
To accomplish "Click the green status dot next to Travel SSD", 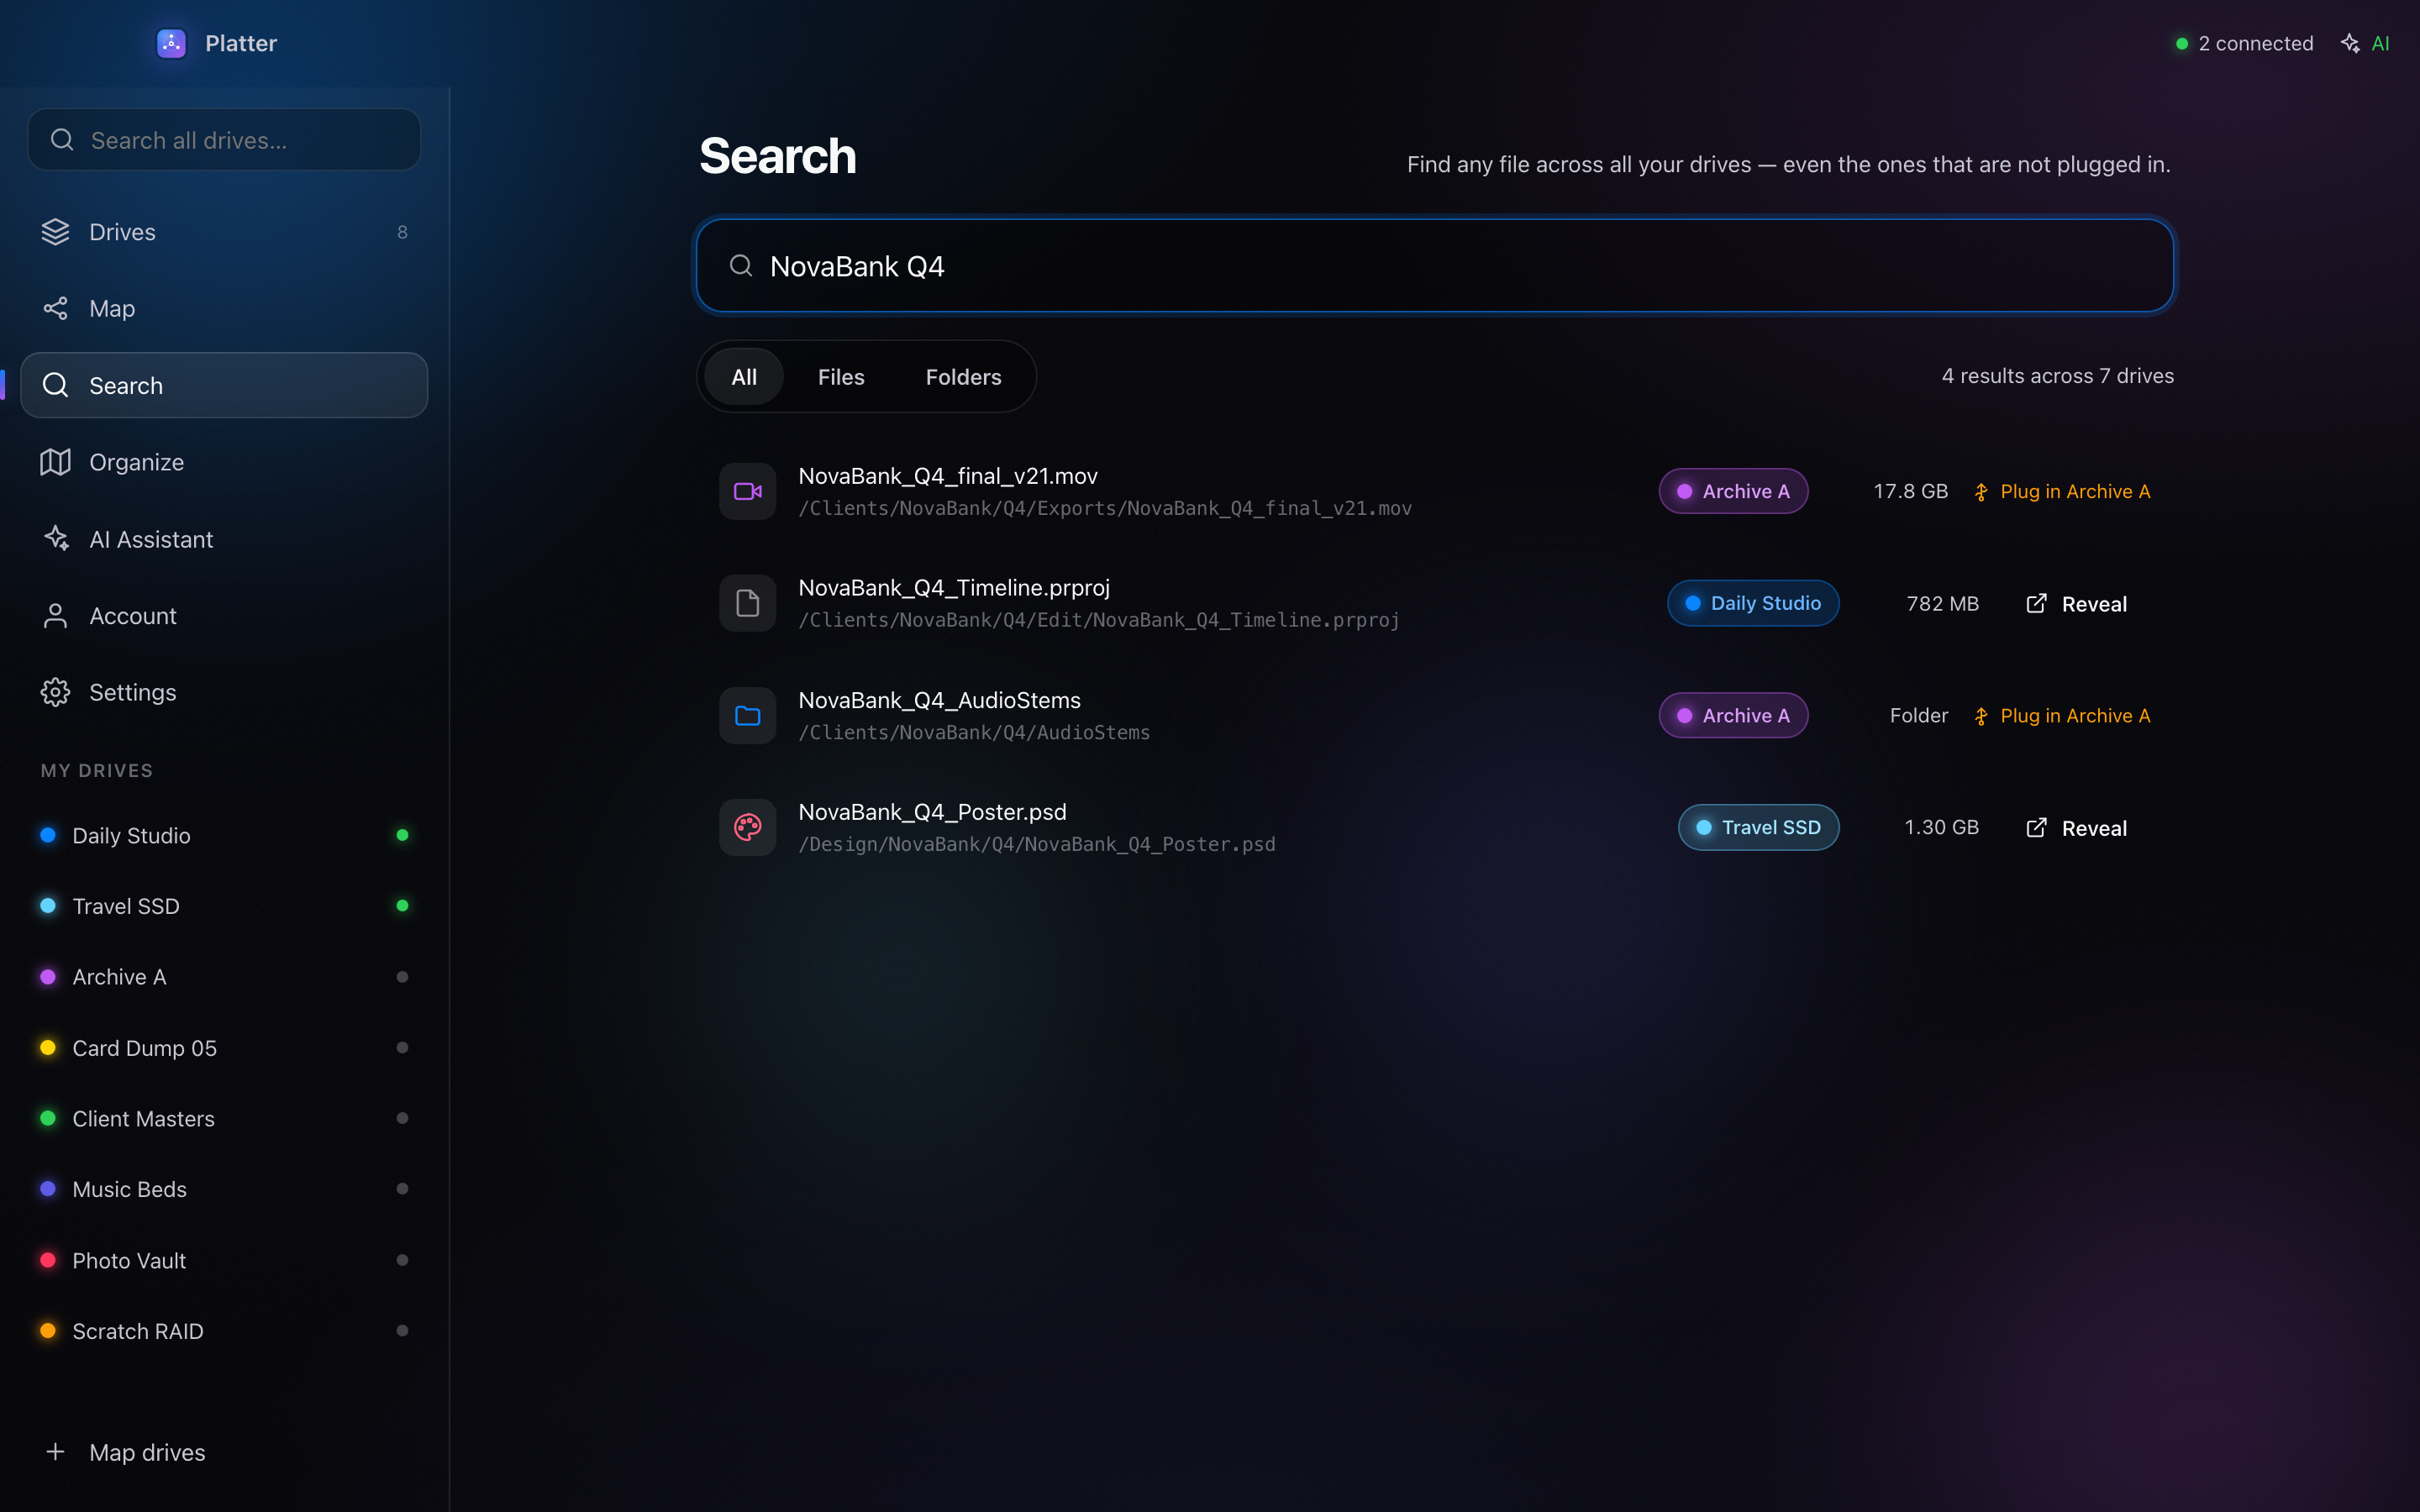I will tap(402, 906).
